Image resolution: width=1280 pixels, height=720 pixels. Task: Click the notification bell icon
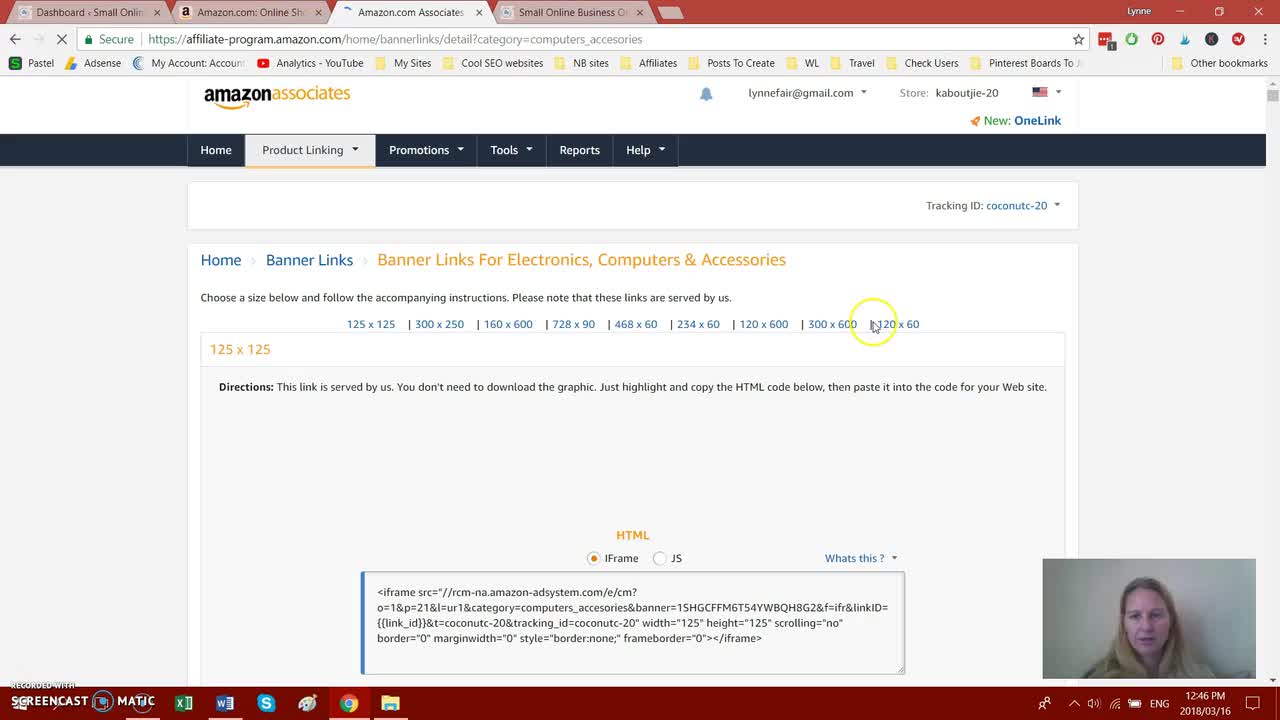(706, 94)
